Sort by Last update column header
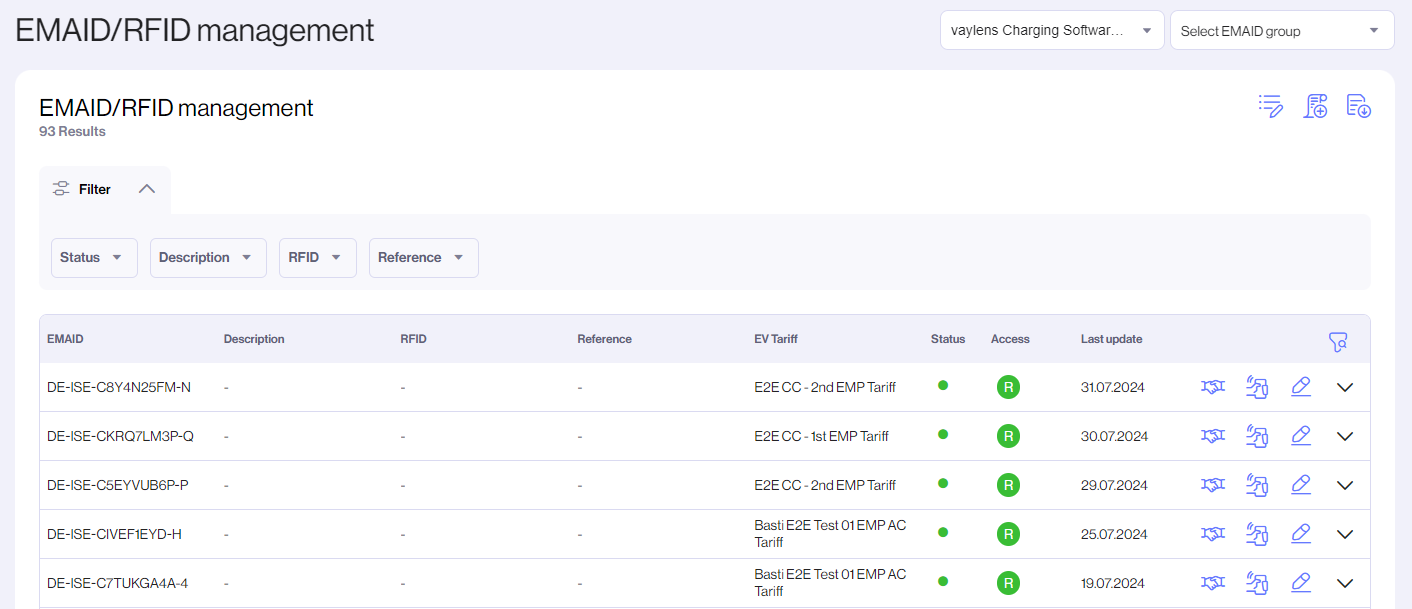The height and width of the screenshot is (609, 1412). (1111, 339)
